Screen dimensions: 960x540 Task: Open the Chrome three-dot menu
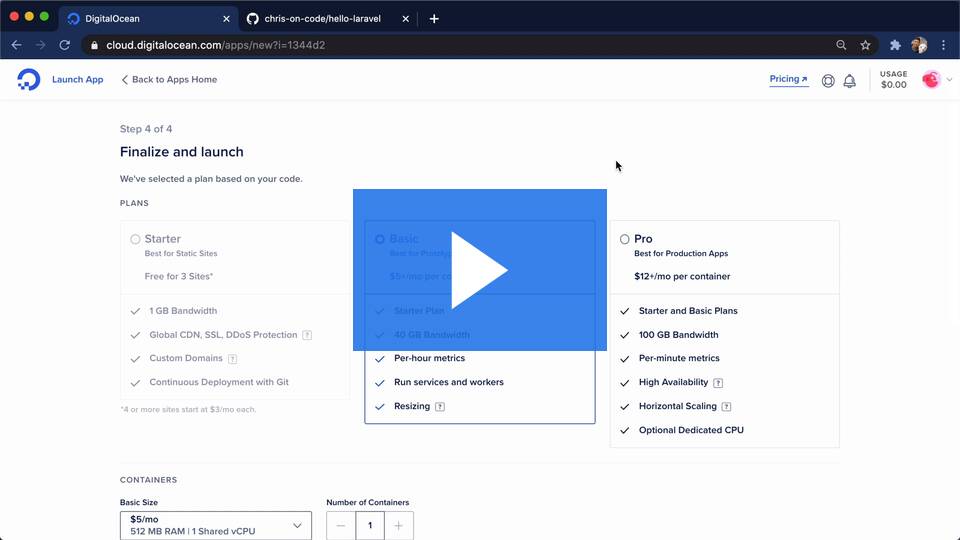pyautogui.click(x=943, y=45)
